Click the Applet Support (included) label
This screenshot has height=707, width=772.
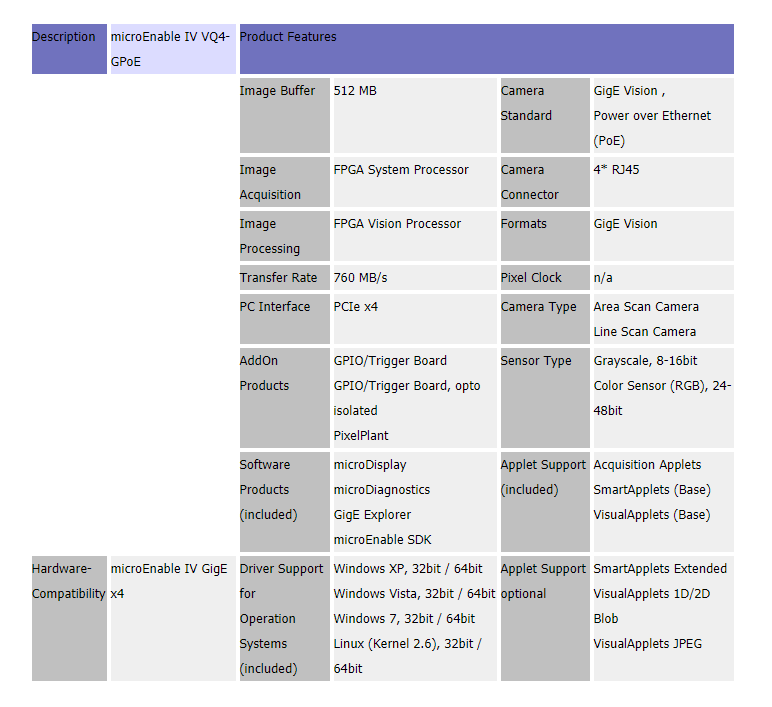coord(545,502)
